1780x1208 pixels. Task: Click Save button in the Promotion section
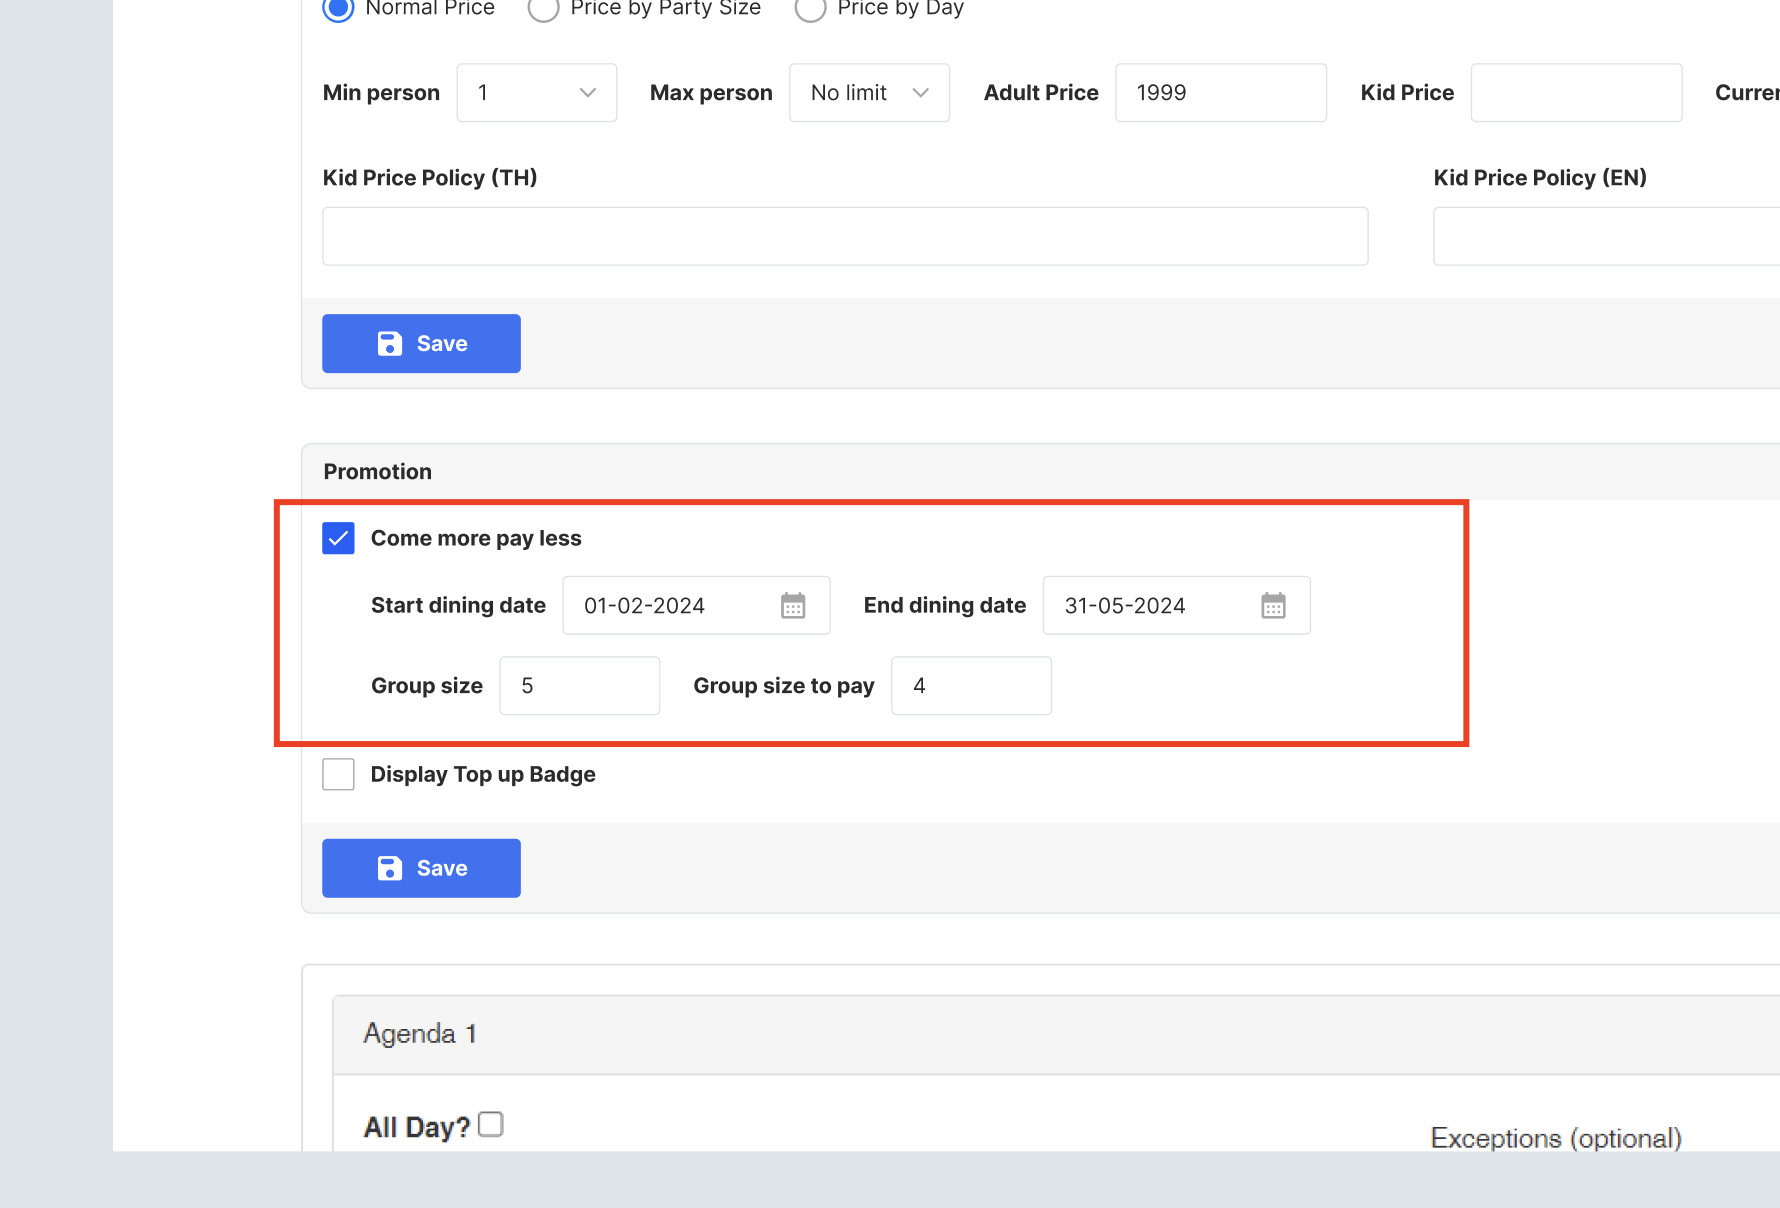pyautogui.click(x=421, y=868)
